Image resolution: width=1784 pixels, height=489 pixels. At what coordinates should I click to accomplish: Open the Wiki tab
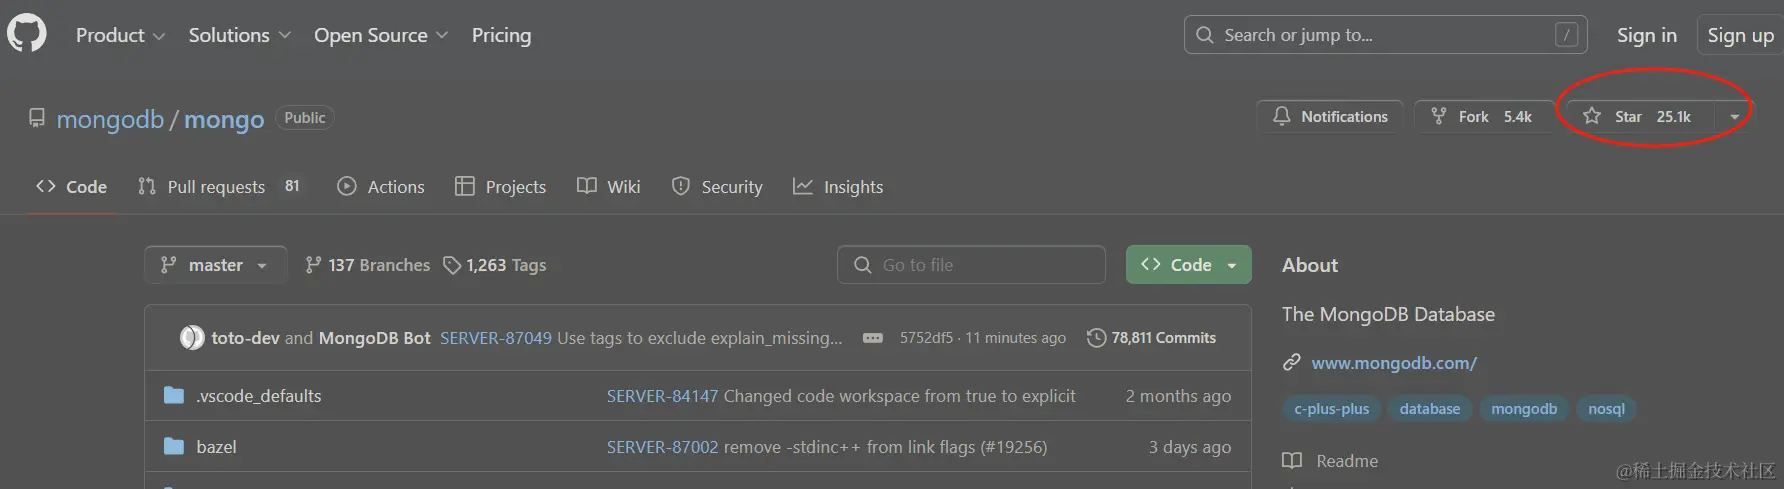(608, 187)
